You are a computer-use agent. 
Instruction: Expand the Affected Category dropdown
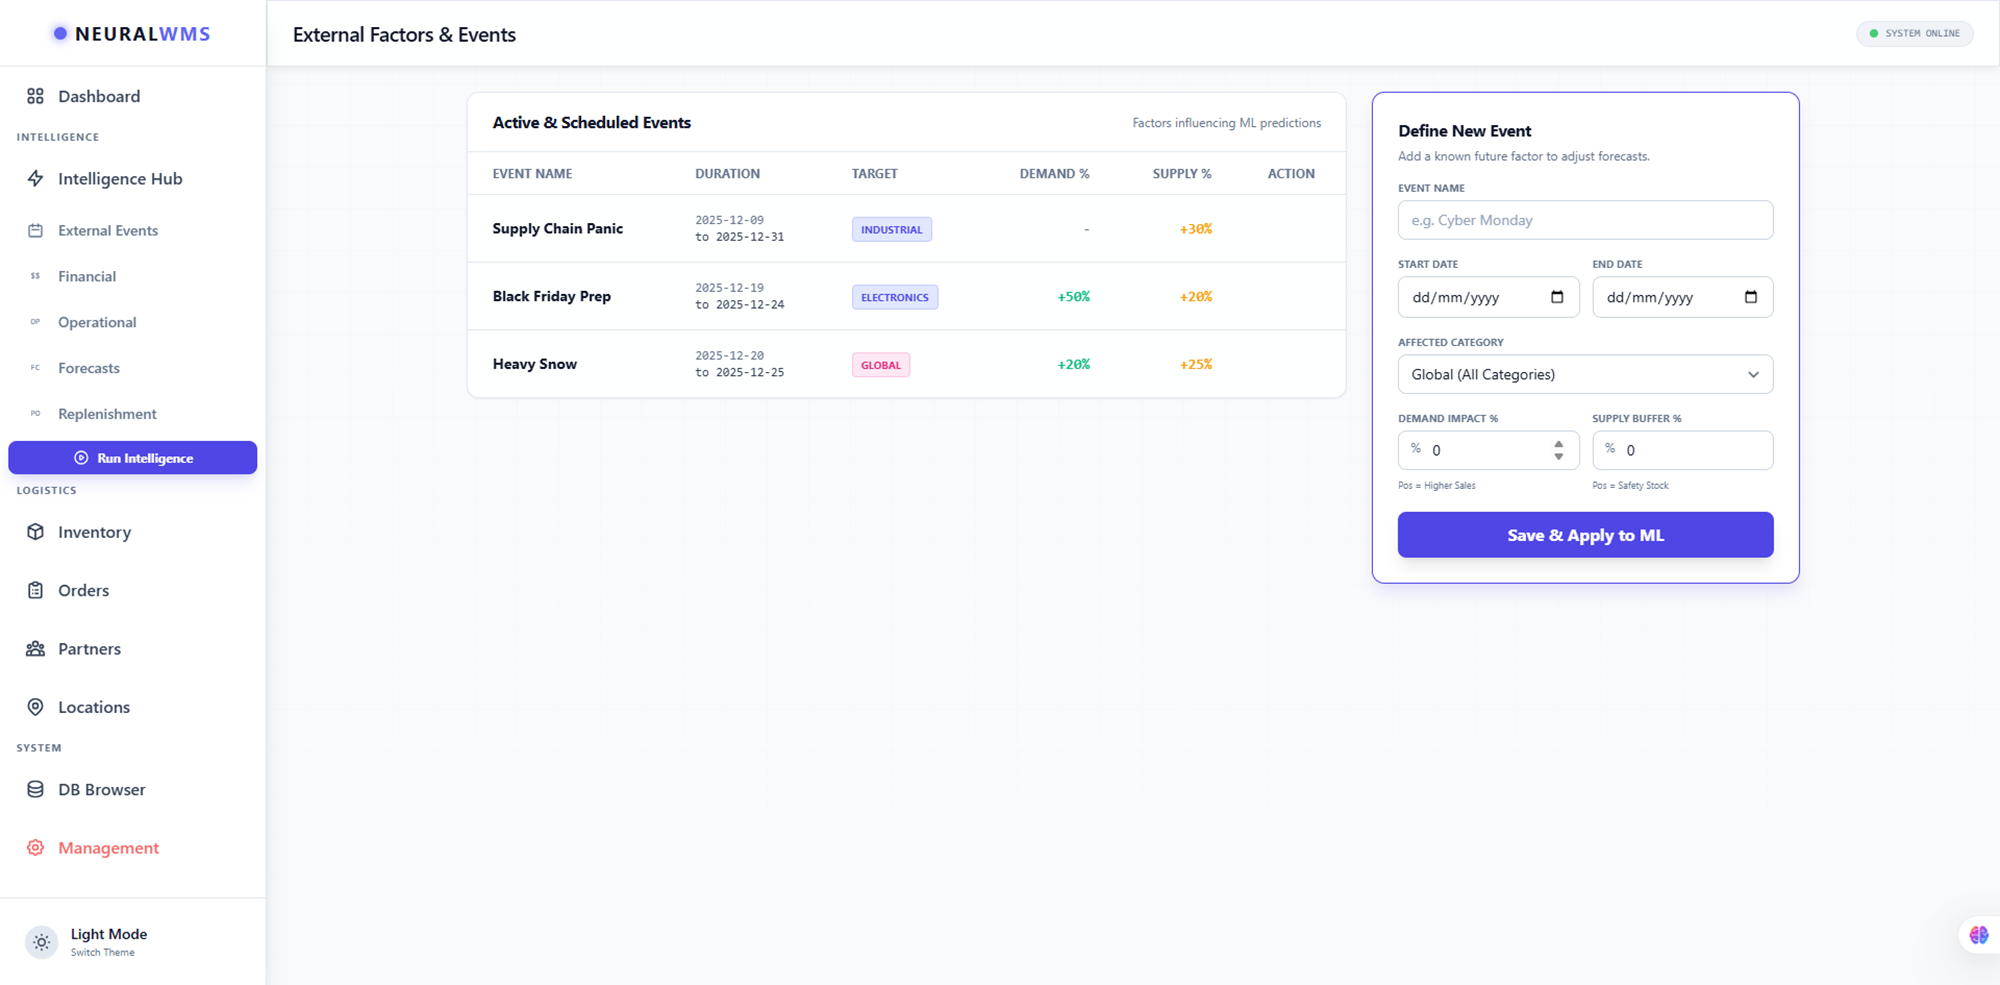tap(1585, 374)
